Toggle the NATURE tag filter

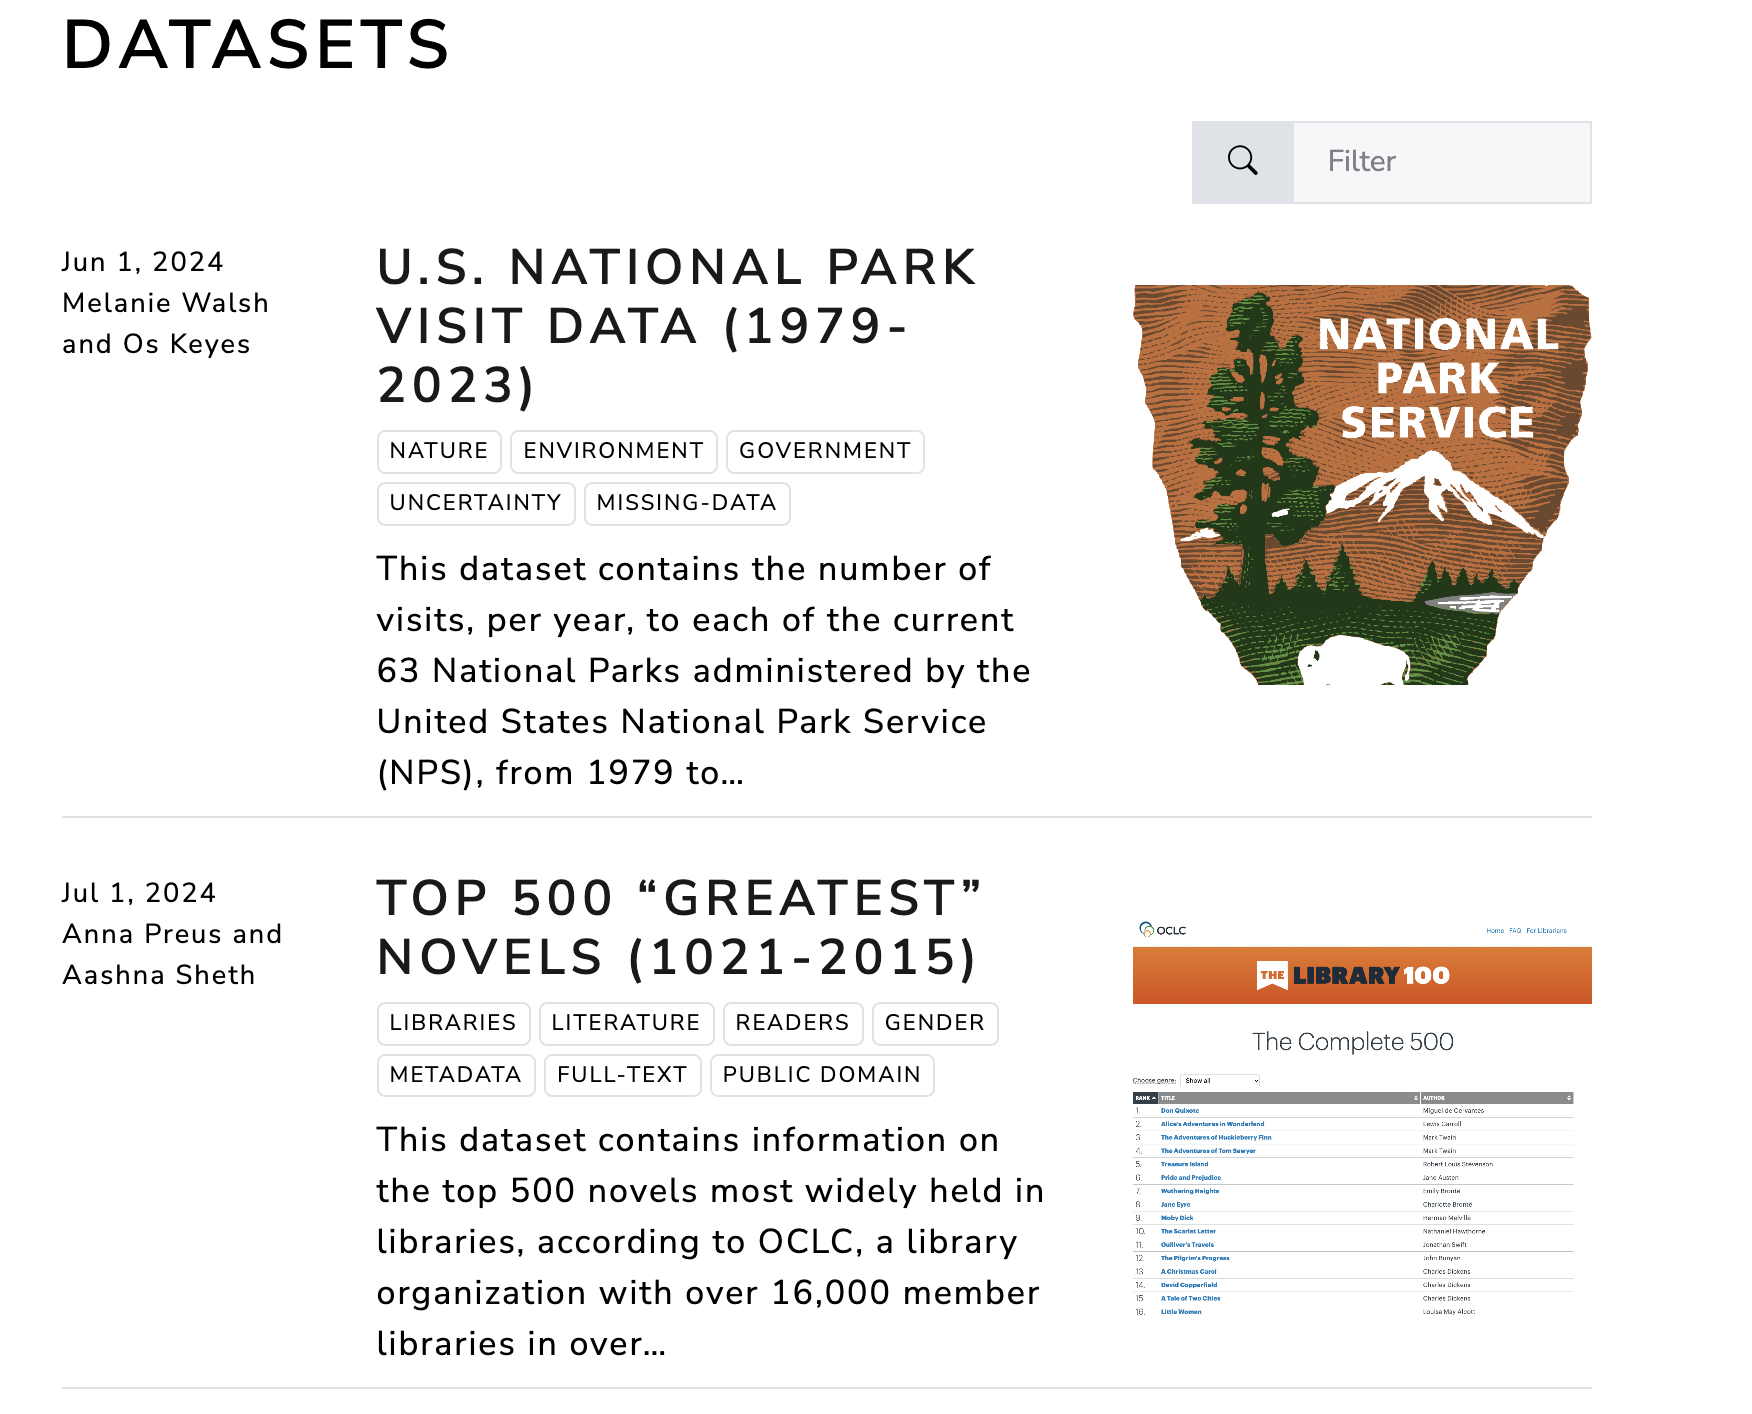point(439,451)
